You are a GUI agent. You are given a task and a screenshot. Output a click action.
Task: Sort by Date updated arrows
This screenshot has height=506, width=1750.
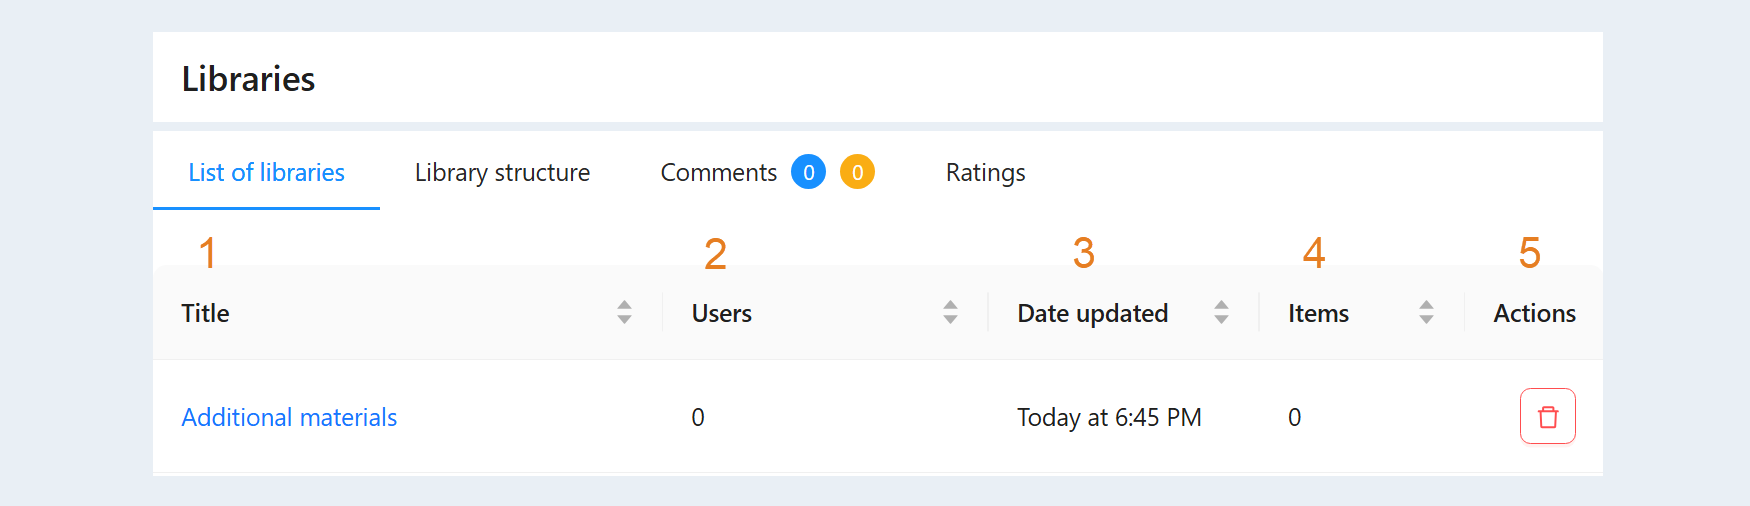point(1221,312)
